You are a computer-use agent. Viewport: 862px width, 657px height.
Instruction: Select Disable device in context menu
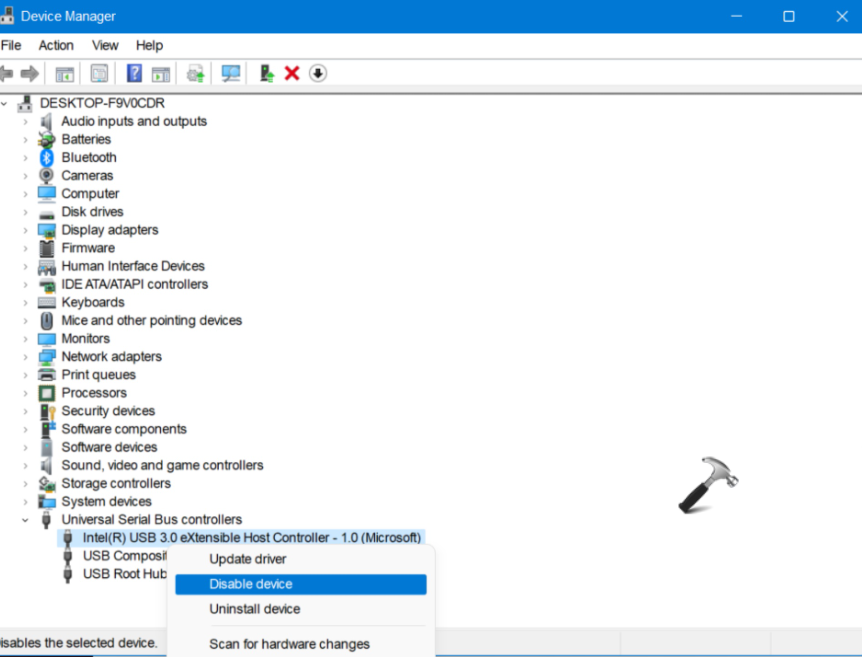301,584
